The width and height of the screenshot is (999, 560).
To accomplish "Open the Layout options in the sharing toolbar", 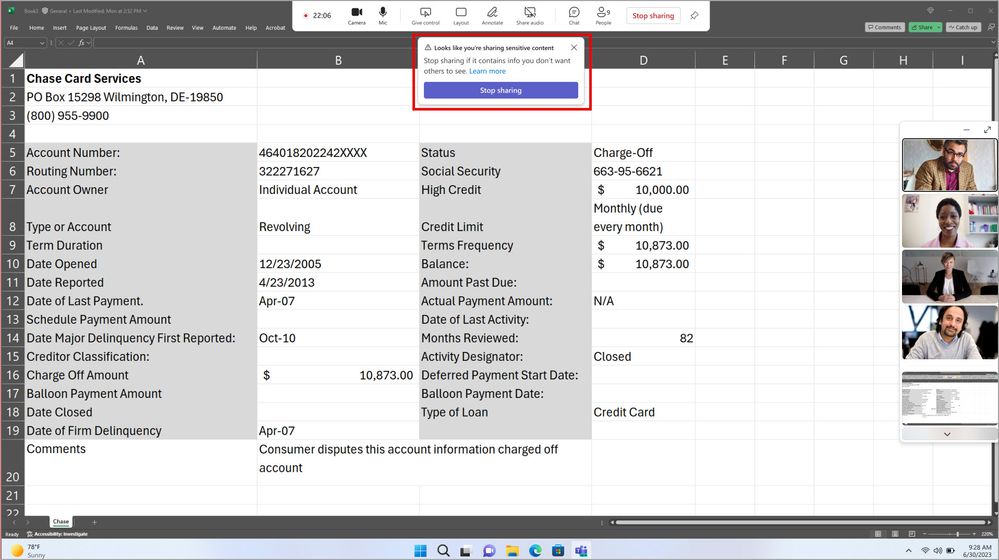I will coord(461,15).
